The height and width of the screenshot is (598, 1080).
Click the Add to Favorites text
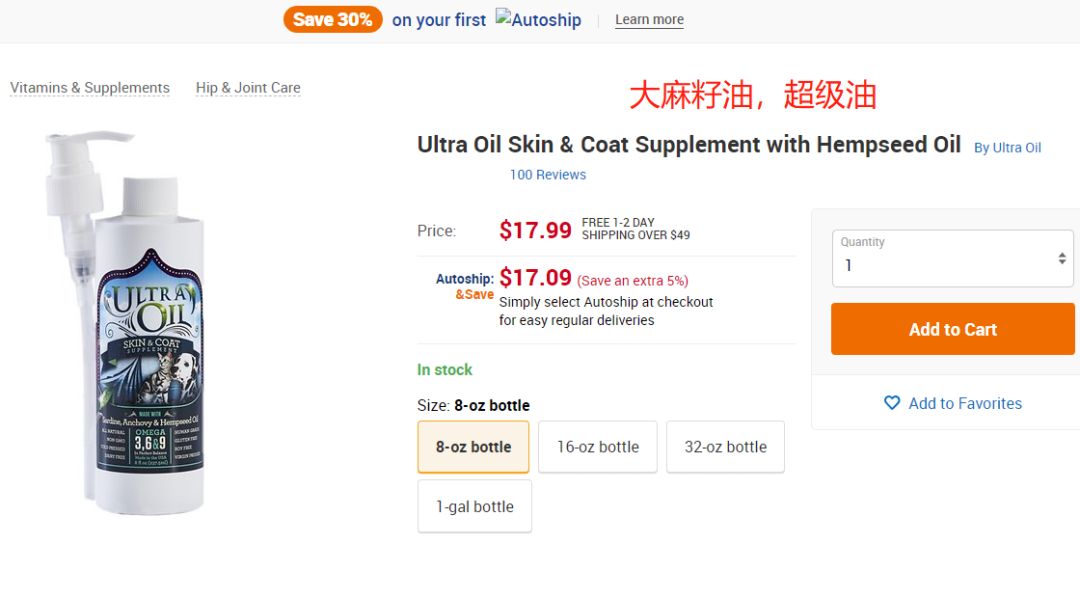965,403
